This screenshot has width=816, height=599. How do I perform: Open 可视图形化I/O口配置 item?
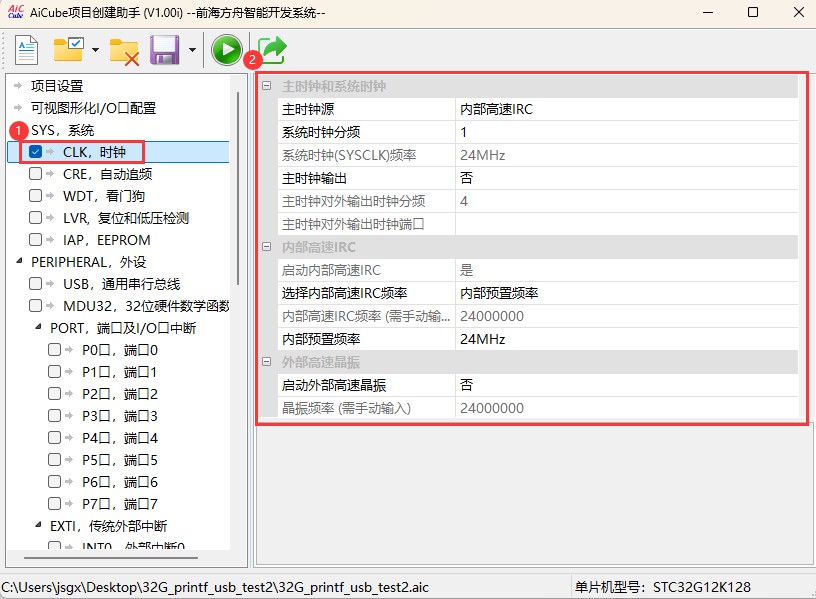[93, 108]
